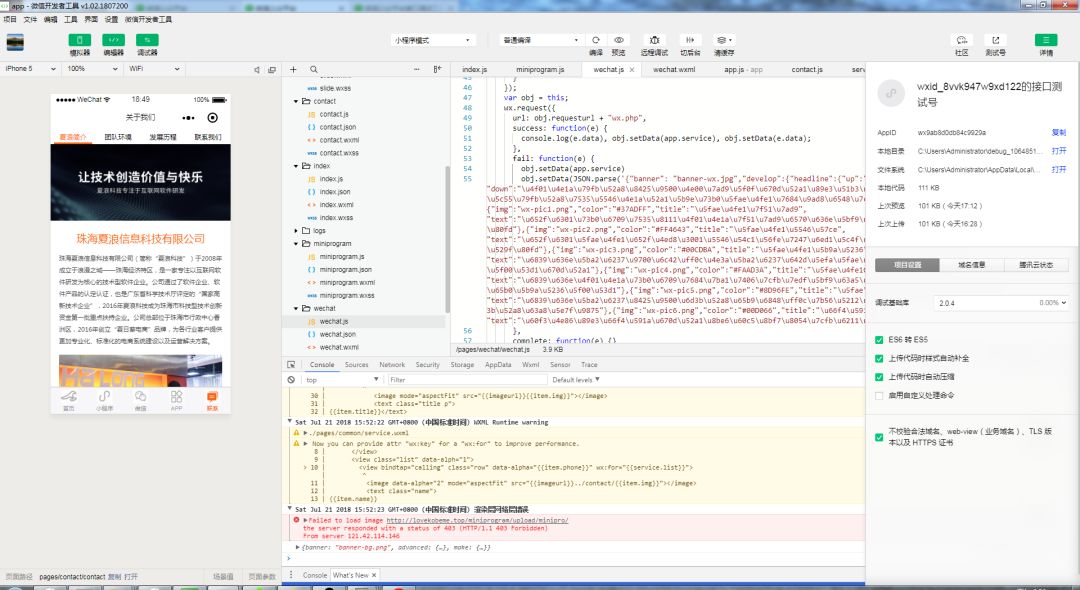Click the collapse-tree icon in file panel header
Viewport: 1080px width, 590px height.
(437, 70)
